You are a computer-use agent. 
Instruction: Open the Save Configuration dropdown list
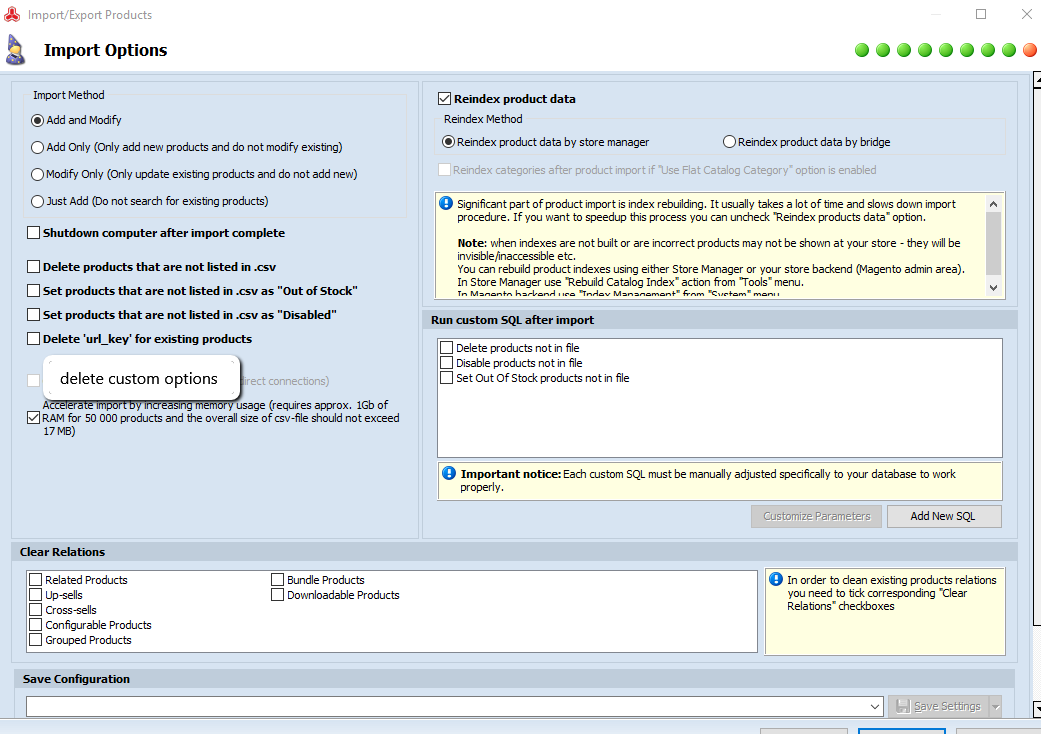point(875,706)
